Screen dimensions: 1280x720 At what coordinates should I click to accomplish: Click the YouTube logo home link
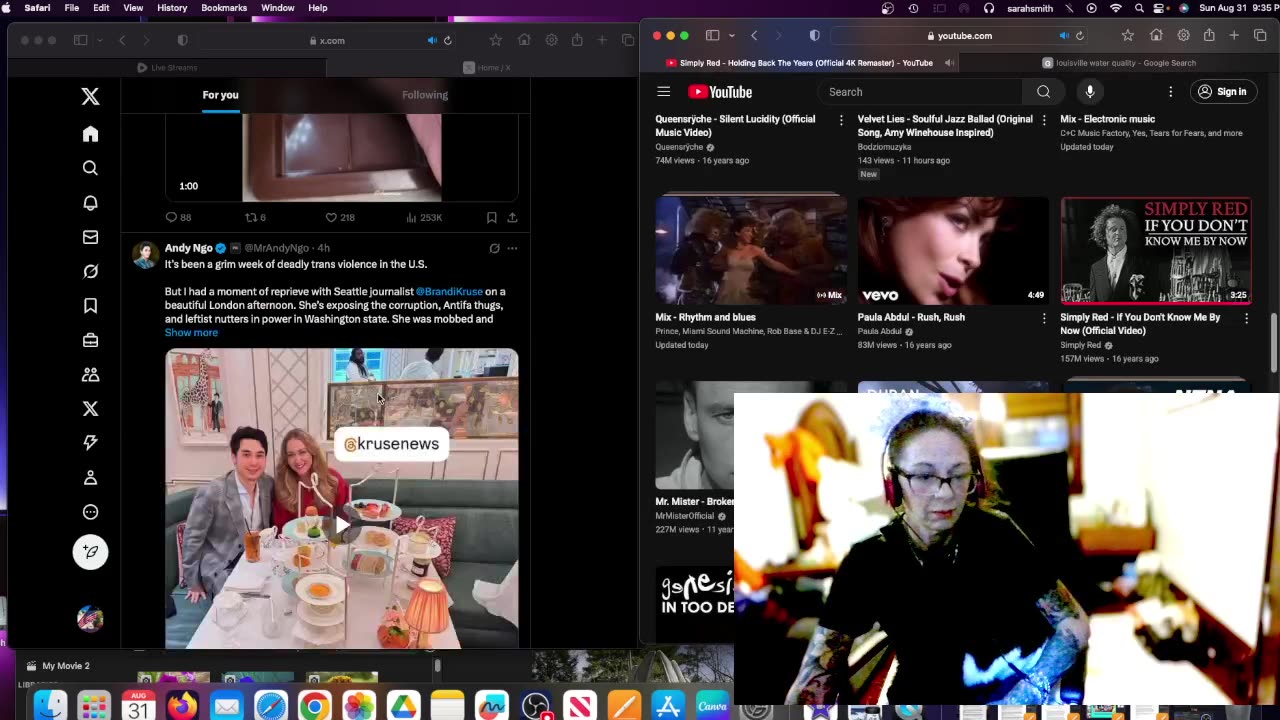click(x=720, y=92)
